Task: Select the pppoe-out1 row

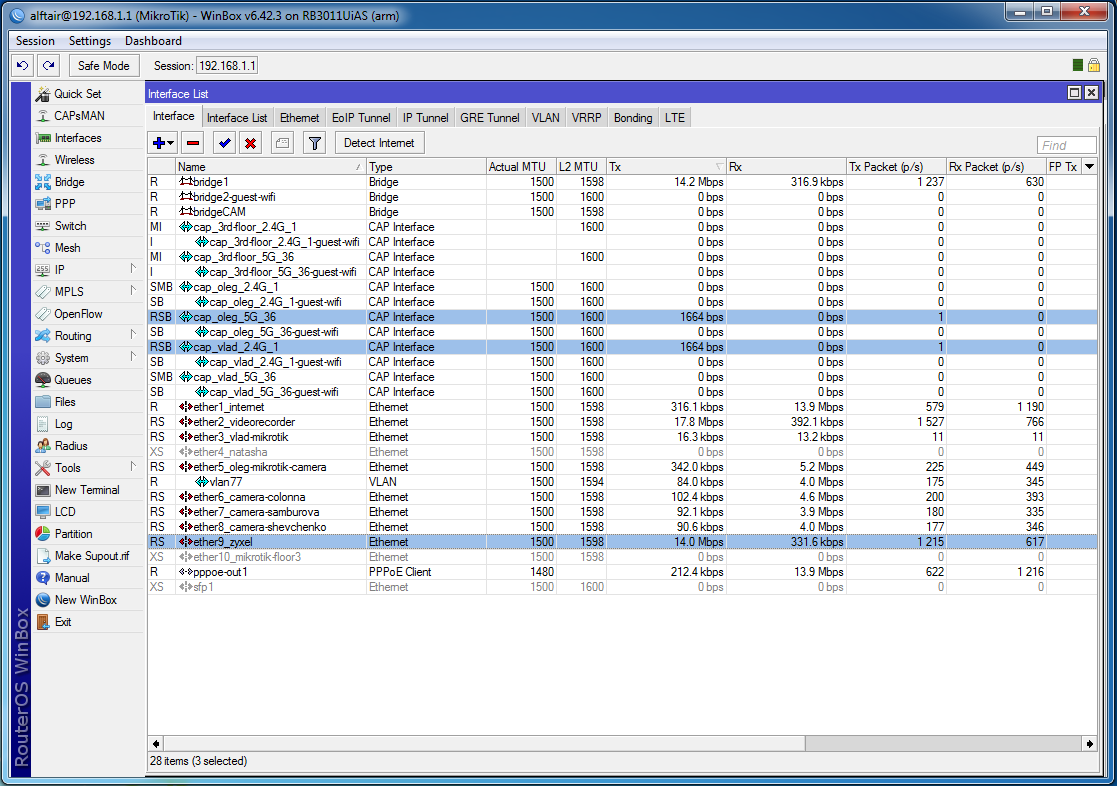Action: tap(622, 572)
